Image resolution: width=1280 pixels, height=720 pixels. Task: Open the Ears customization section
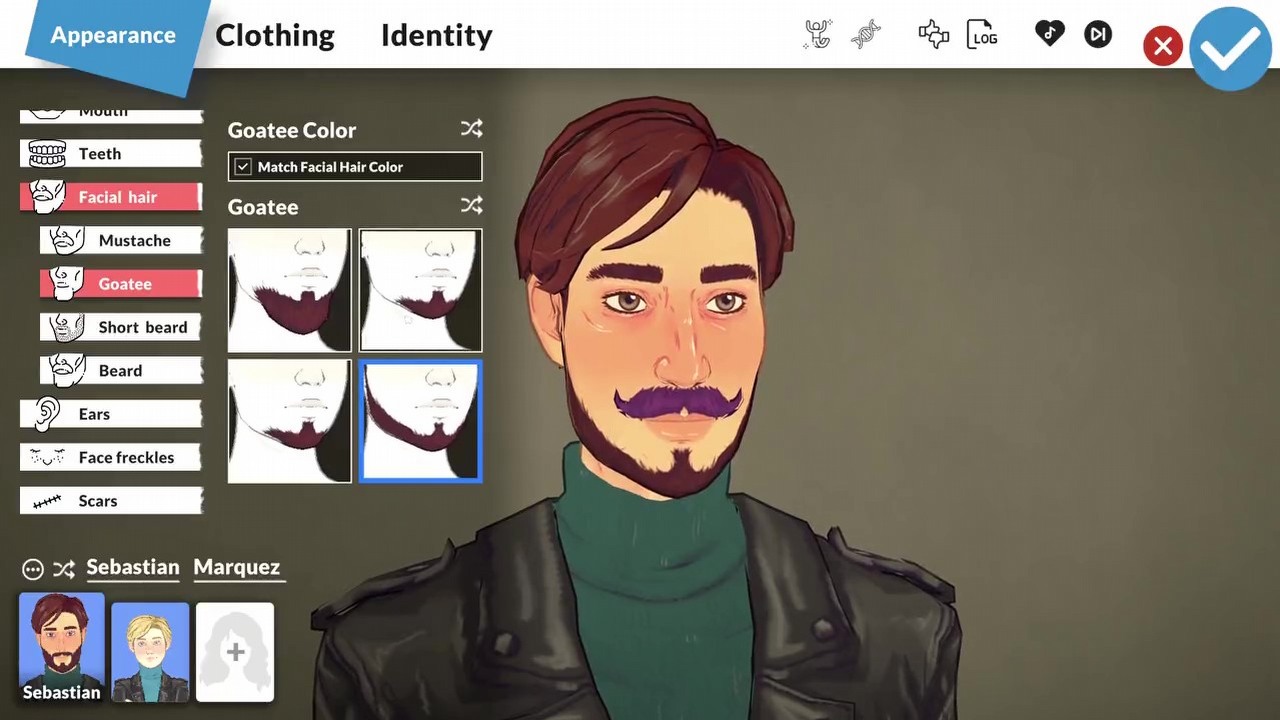tap(94, 414)
